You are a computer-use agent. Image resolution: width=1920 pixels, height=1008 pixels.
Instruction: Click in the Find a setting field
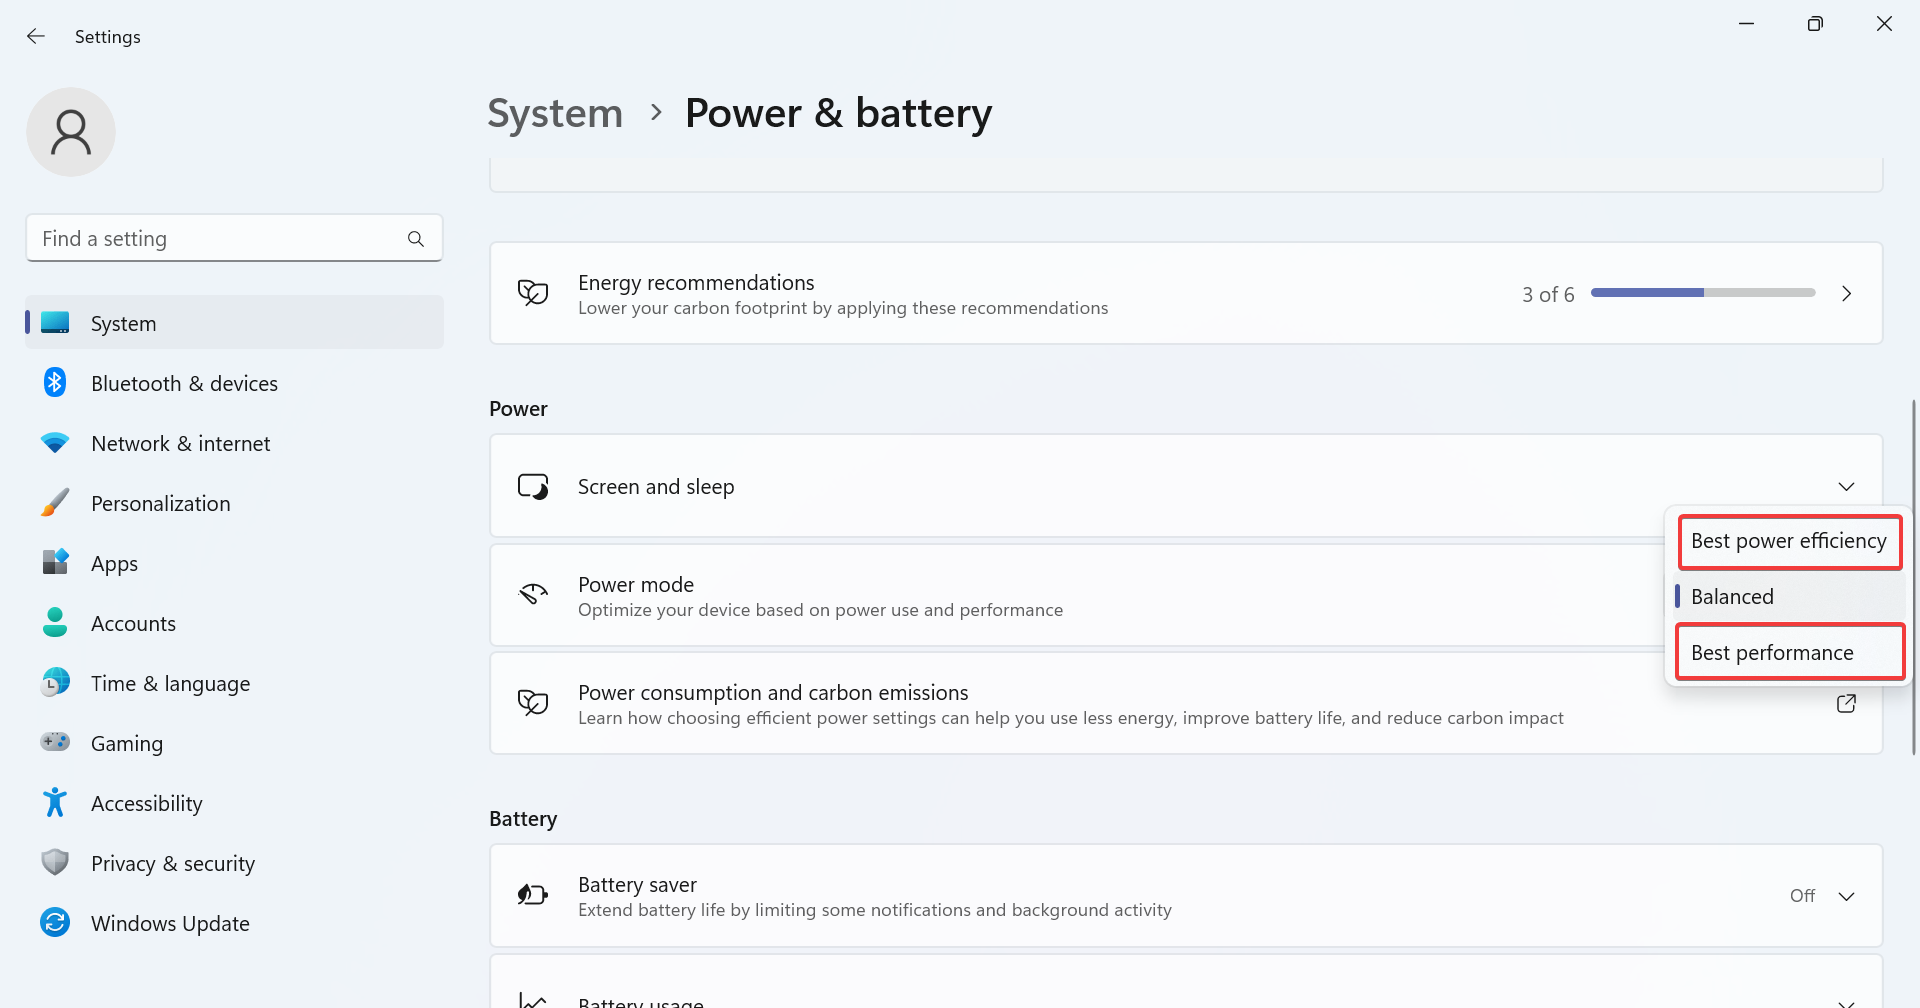pos(234,239)
